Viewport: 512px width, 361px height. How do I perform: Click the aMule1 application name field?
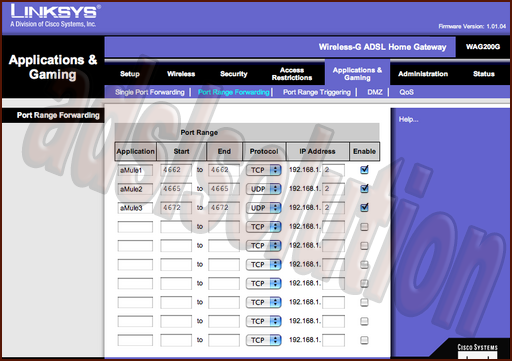point(135,170)
